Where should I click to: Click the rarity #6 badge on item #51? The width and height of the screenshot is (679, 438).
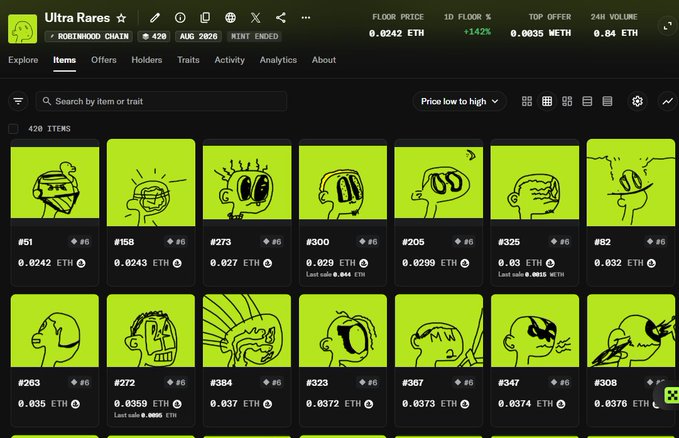point(80,242)
